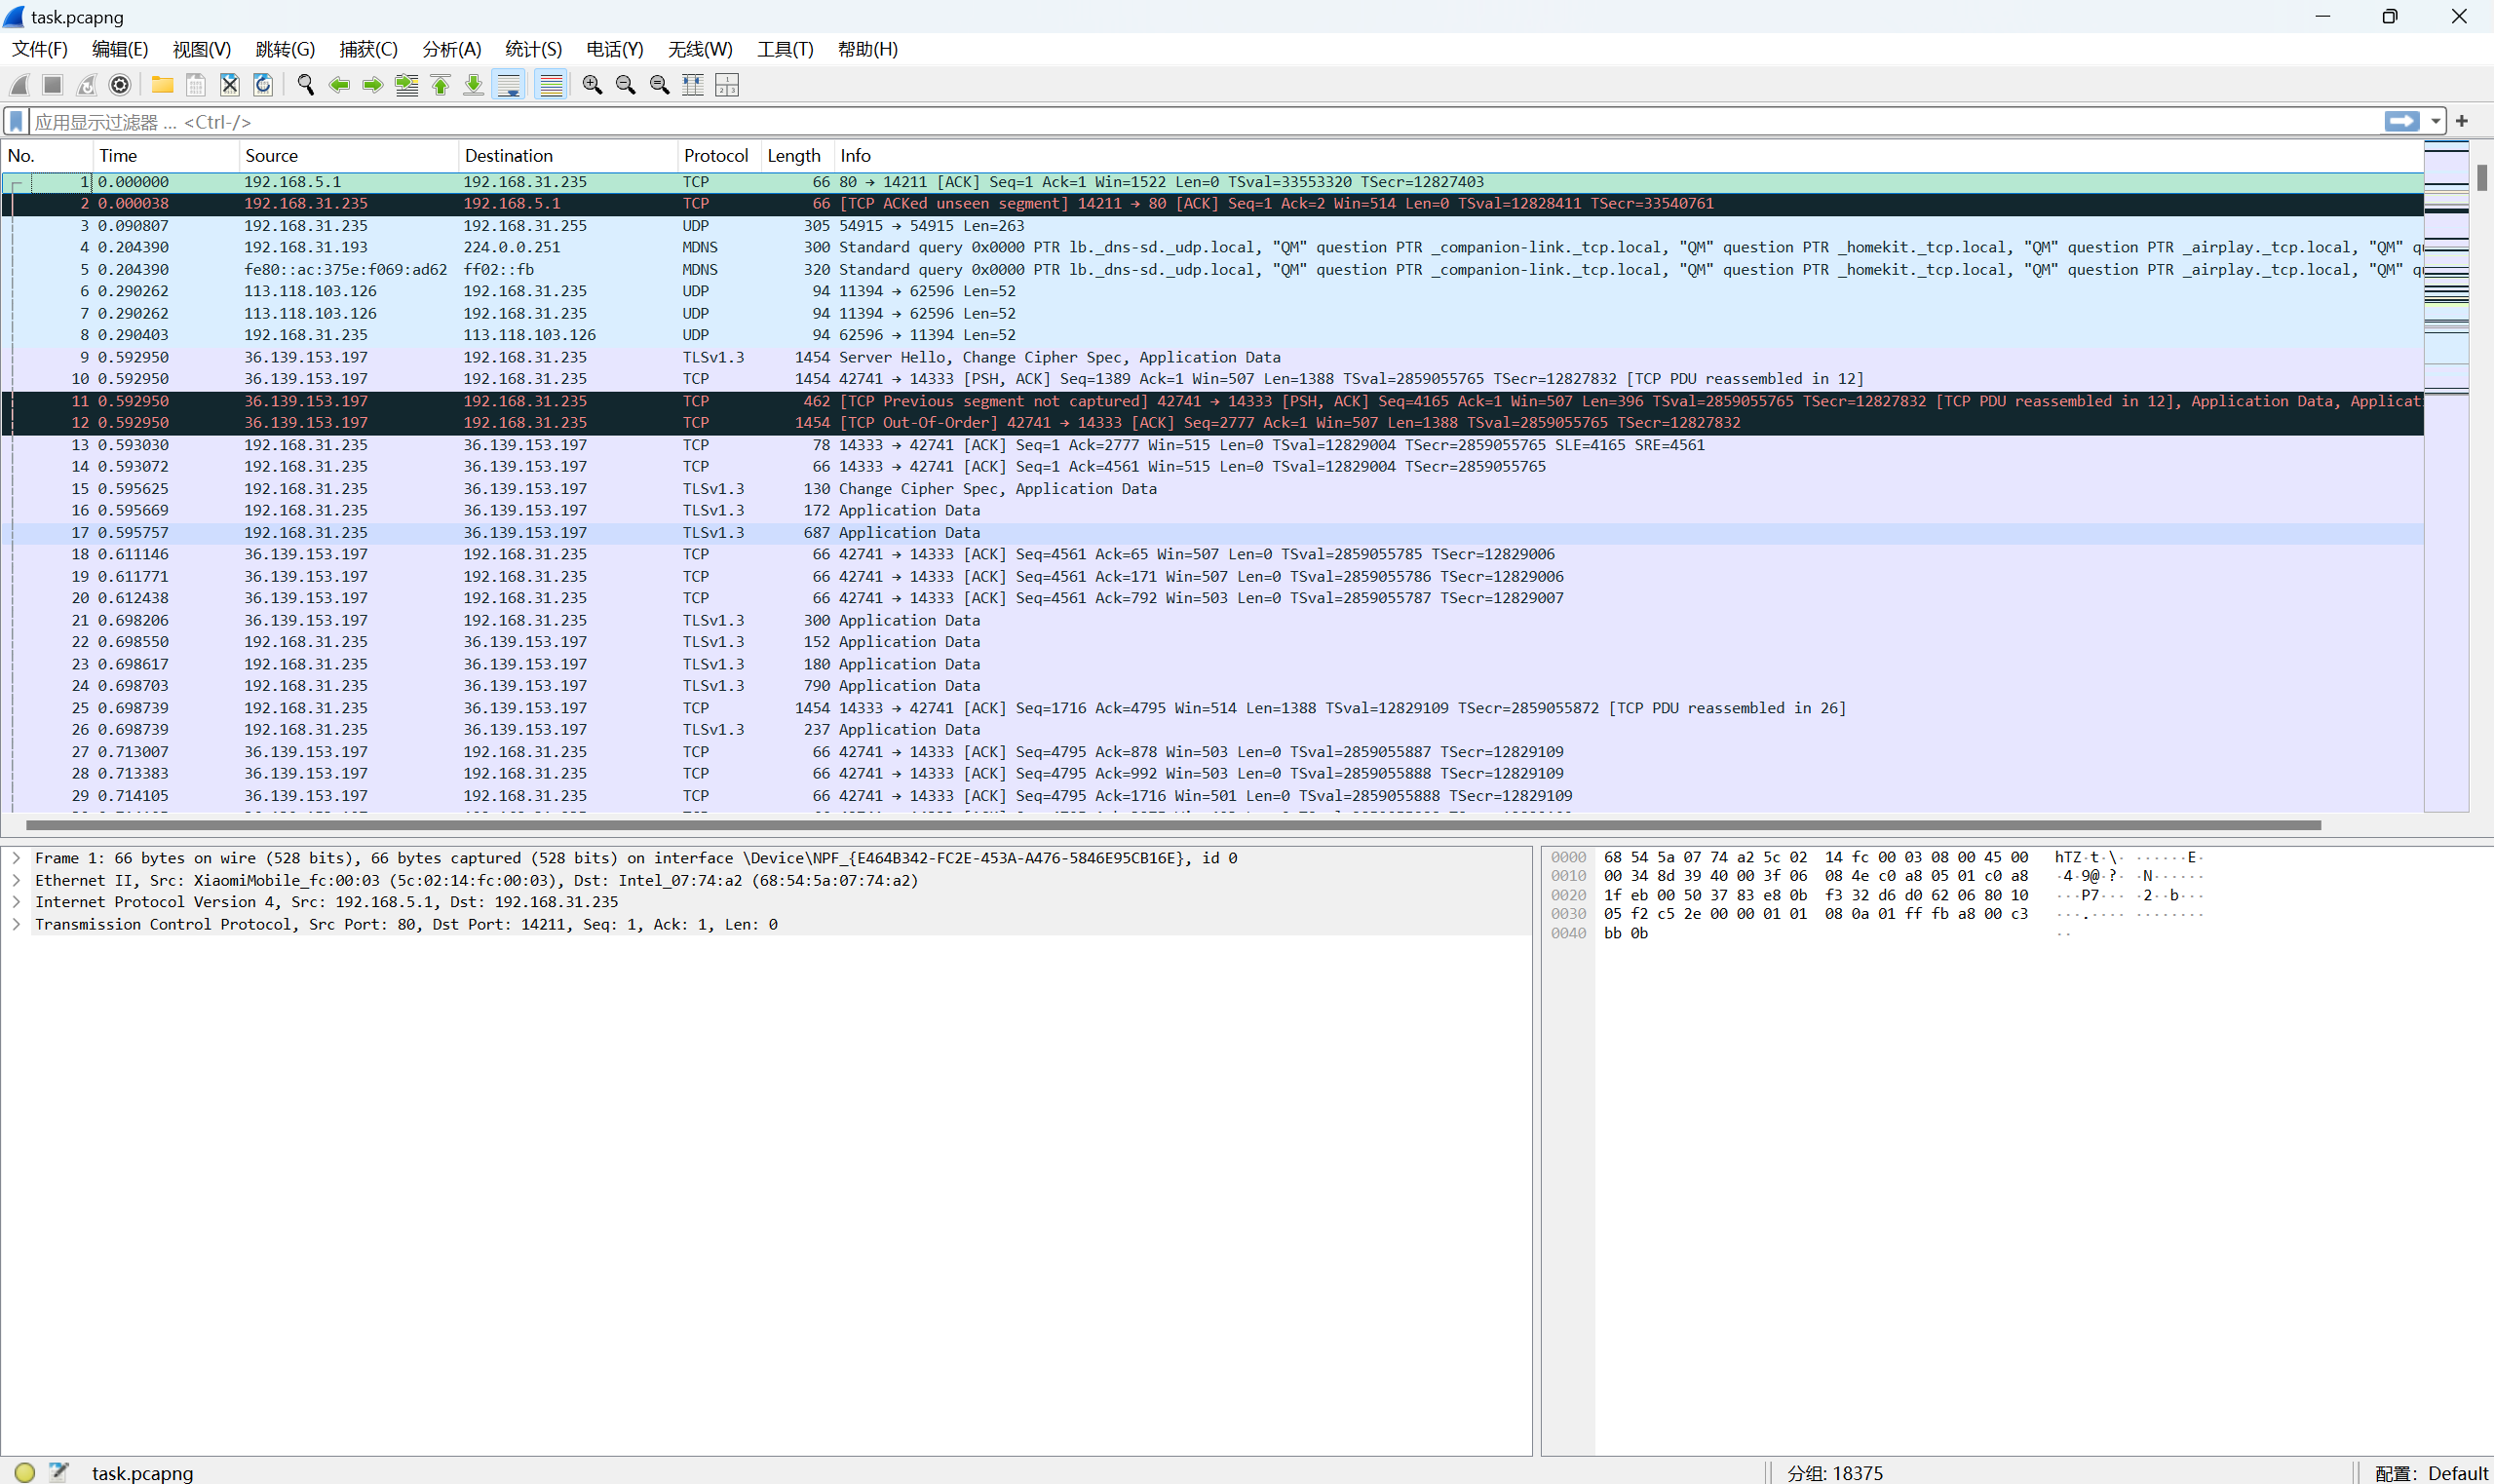Sort by the Source column header

click(349, 156)
